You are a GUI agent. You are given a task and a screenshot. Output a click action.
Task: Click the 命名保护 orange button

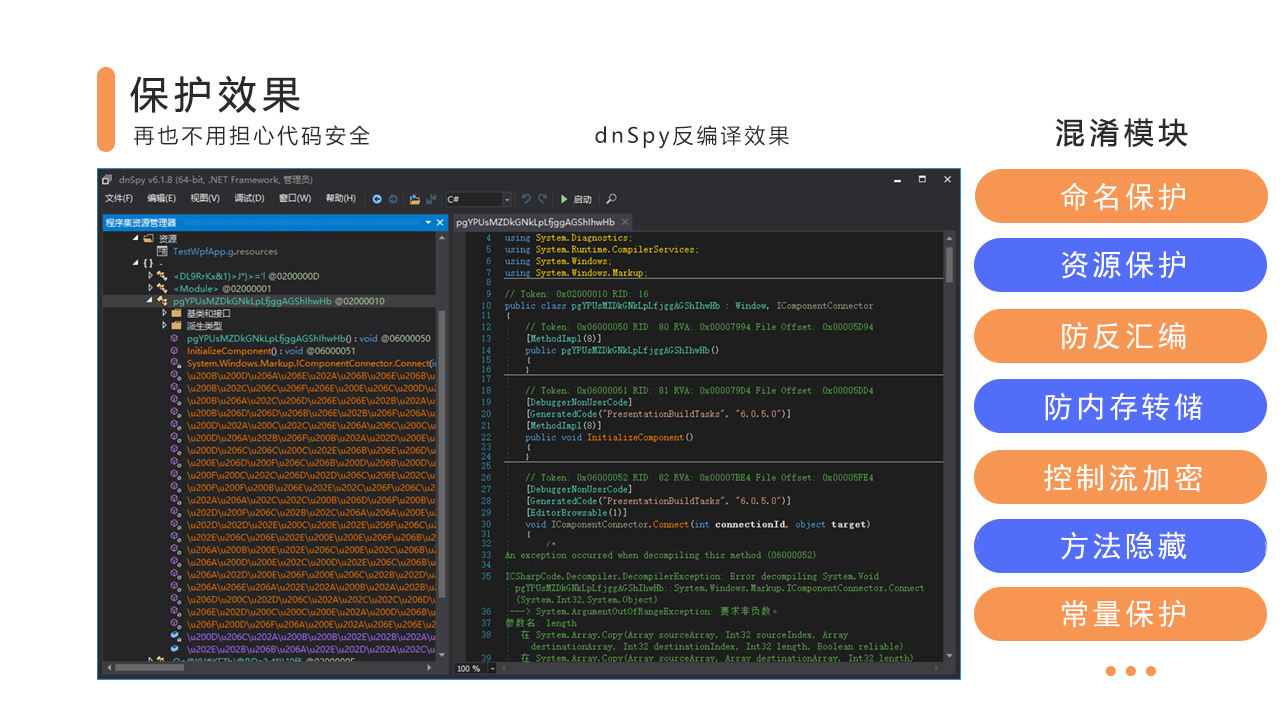1121,196
